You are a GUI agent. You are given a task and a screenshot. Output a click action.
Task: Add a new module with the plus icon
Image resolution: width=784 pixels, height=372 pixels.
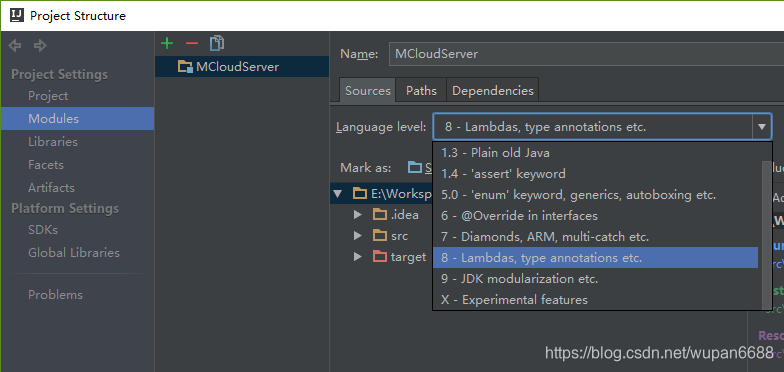point(167,44)
